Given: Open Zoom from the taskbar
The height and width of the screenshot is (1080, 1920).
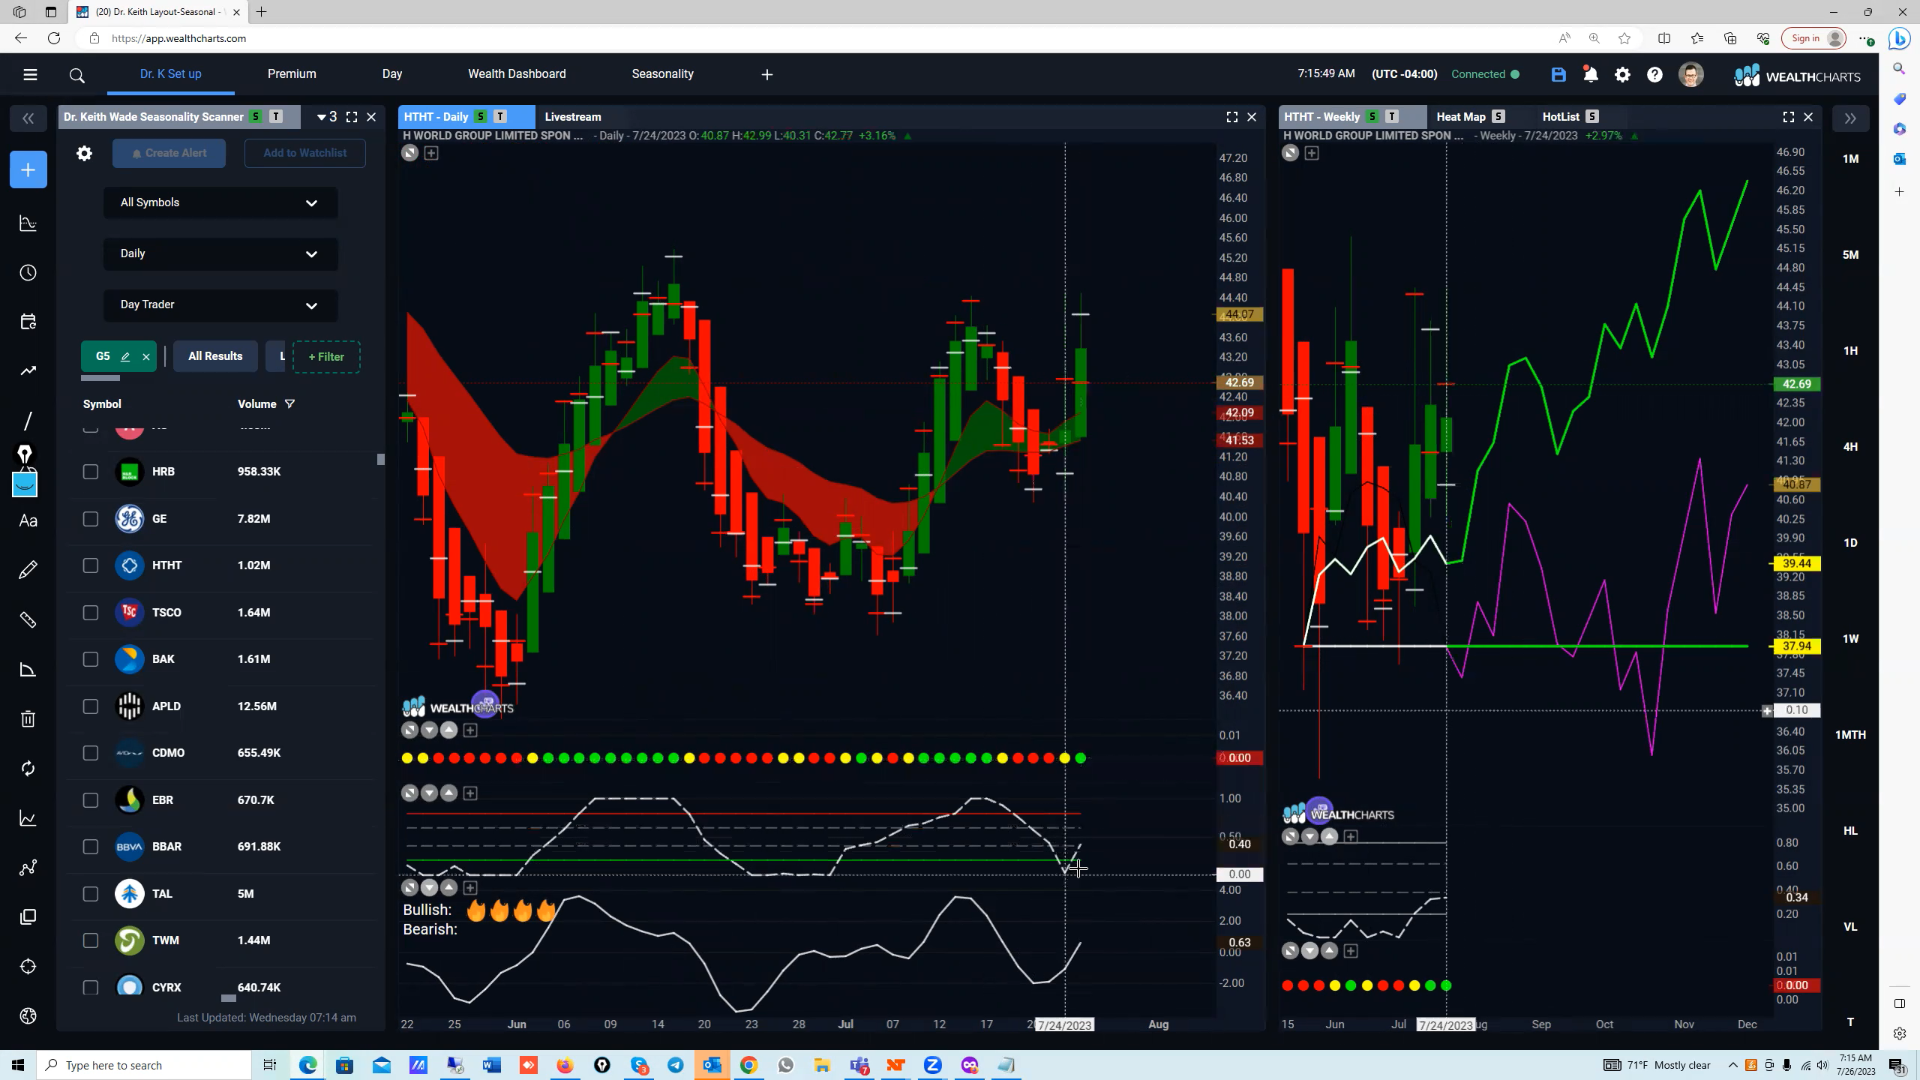Looking at the screenshot, I should point(932,1065).
